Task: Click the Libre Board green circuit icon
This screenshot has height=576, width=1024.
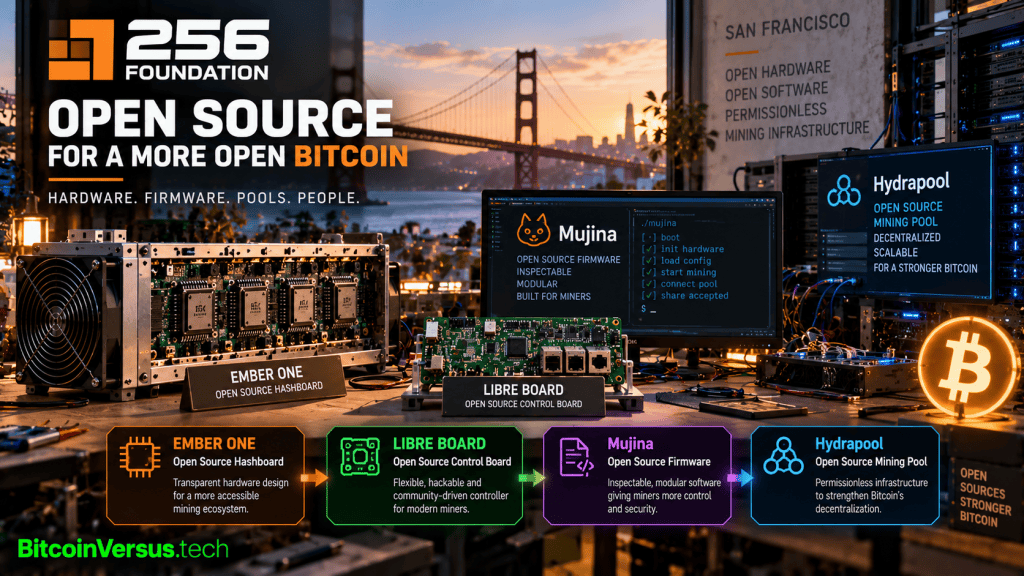Action: tap(360, 457)
